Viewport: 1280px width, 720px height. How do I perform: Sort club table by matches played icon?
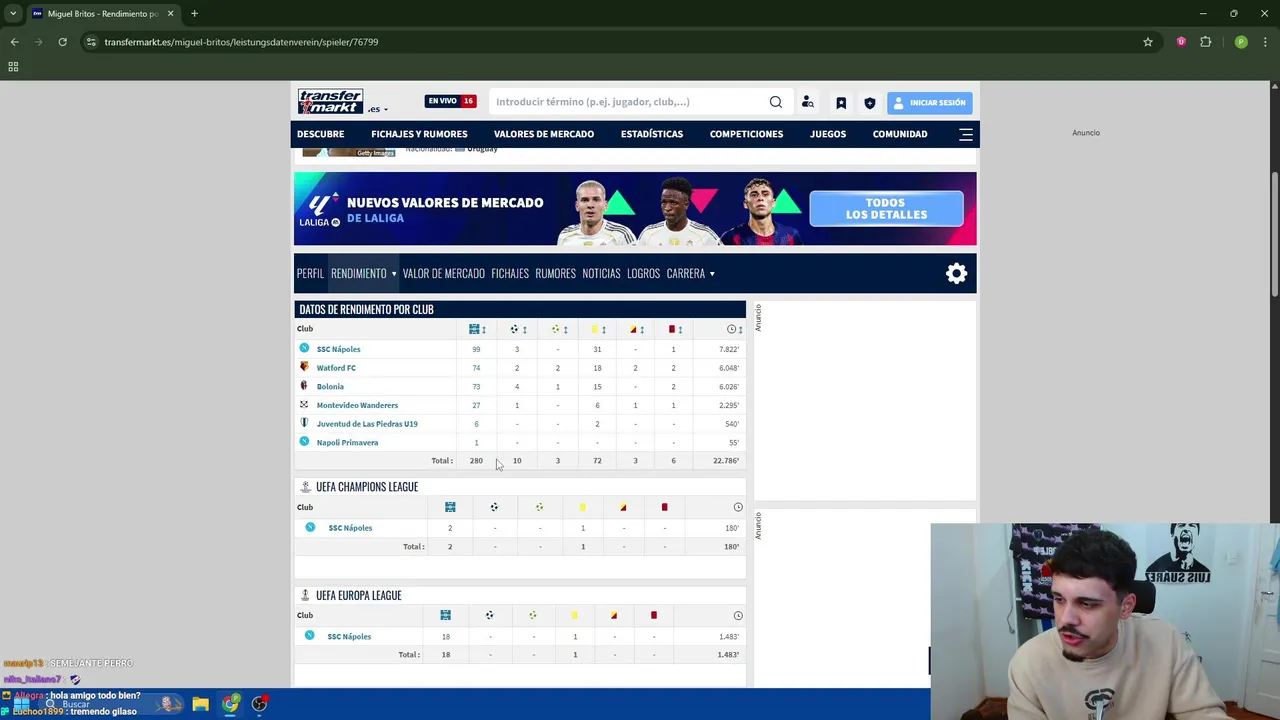tap(477, 329)
